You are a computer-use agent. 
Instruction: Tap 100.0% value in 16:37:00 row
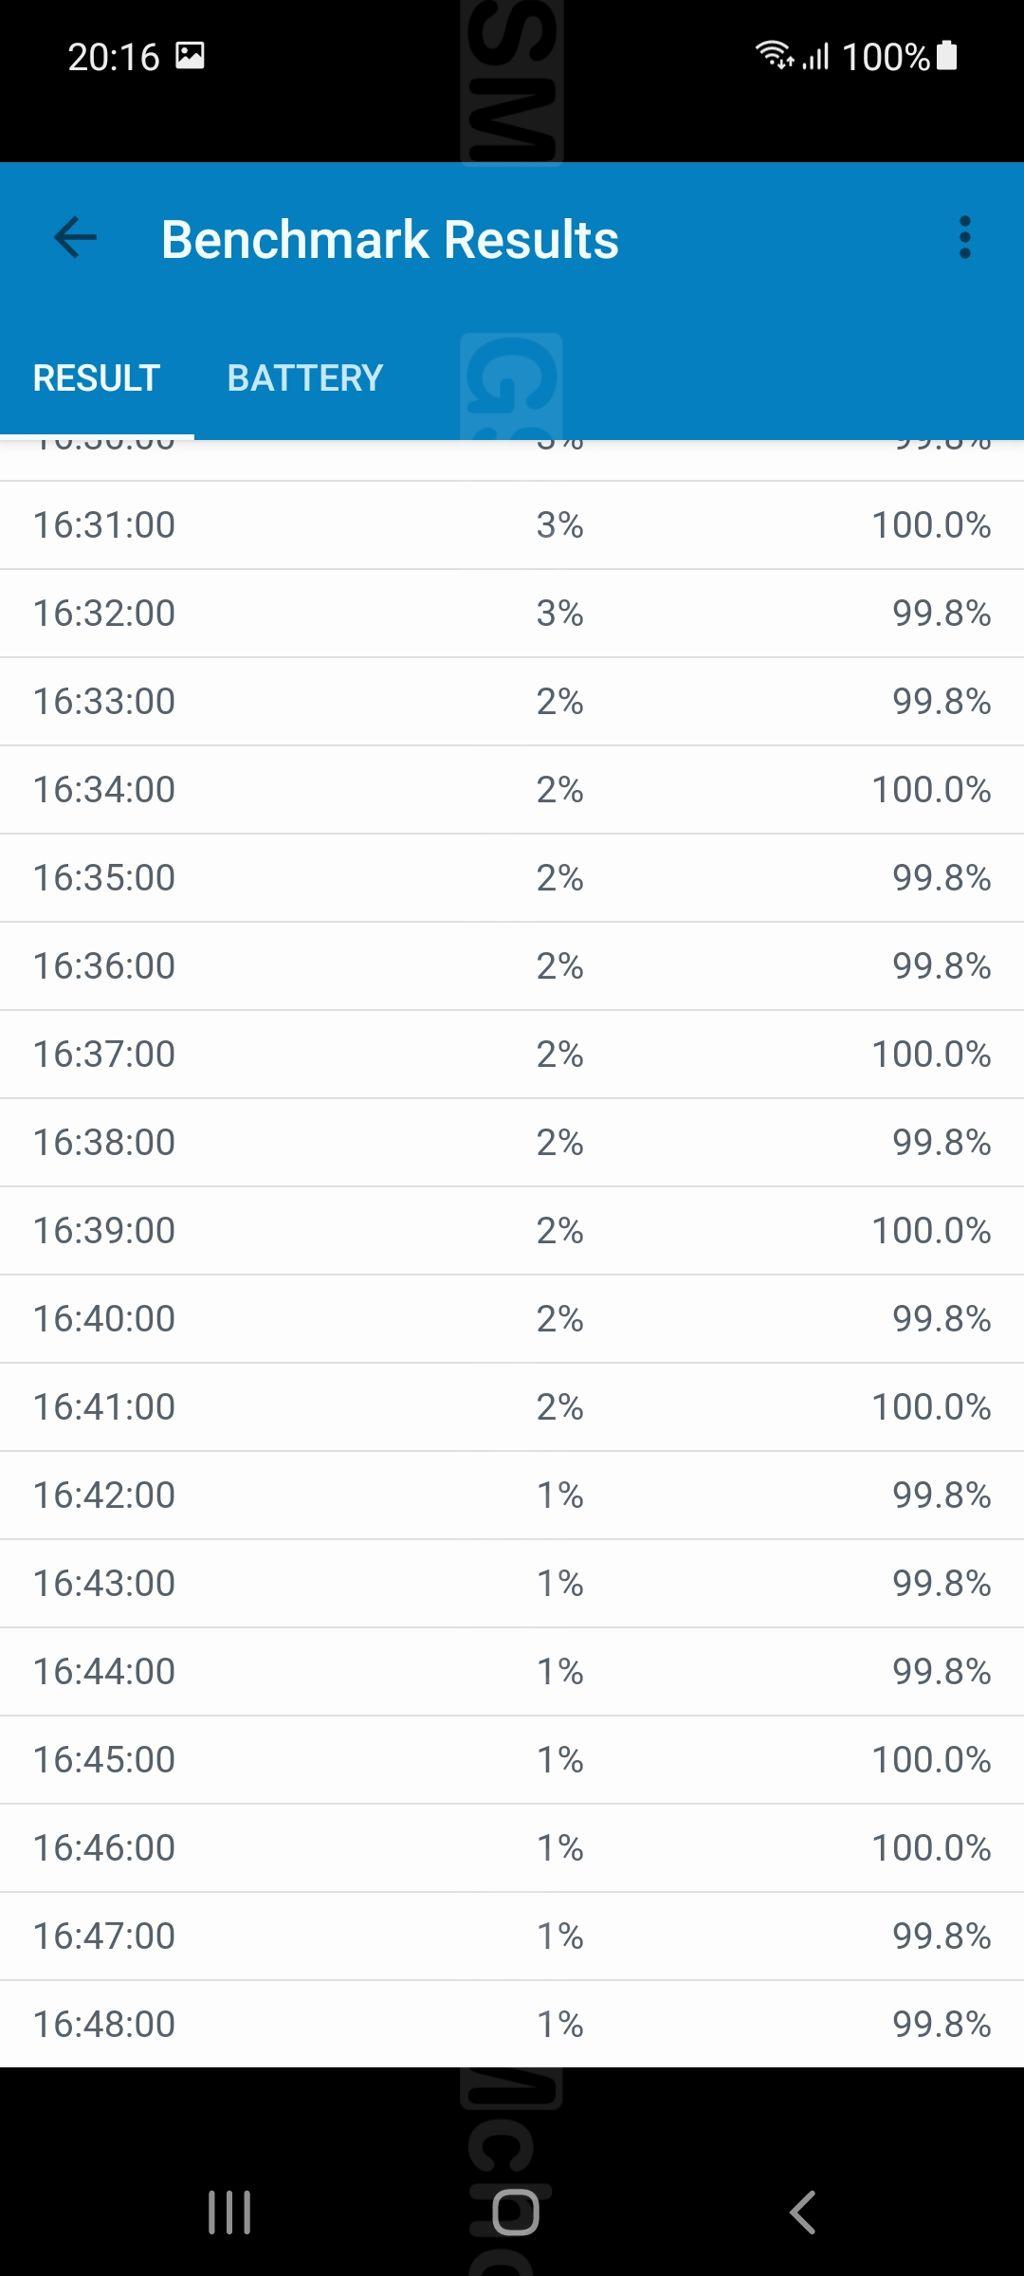(x=931, y=1054)
